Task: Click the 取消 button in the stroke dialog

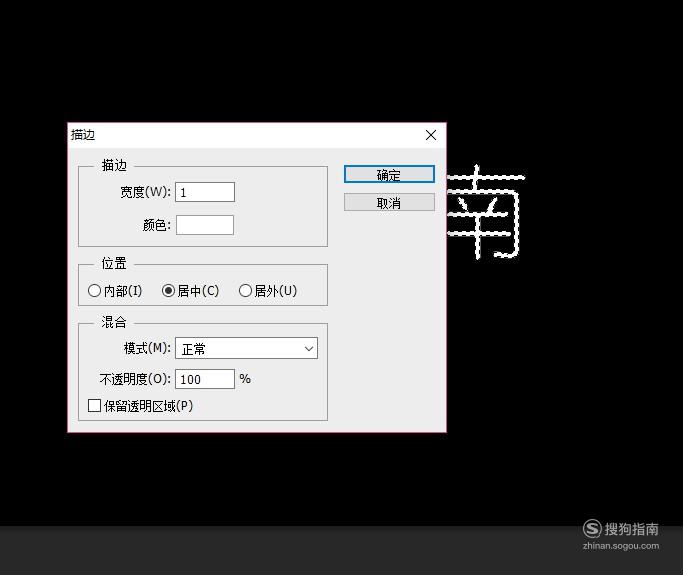Action: point(389,202)
